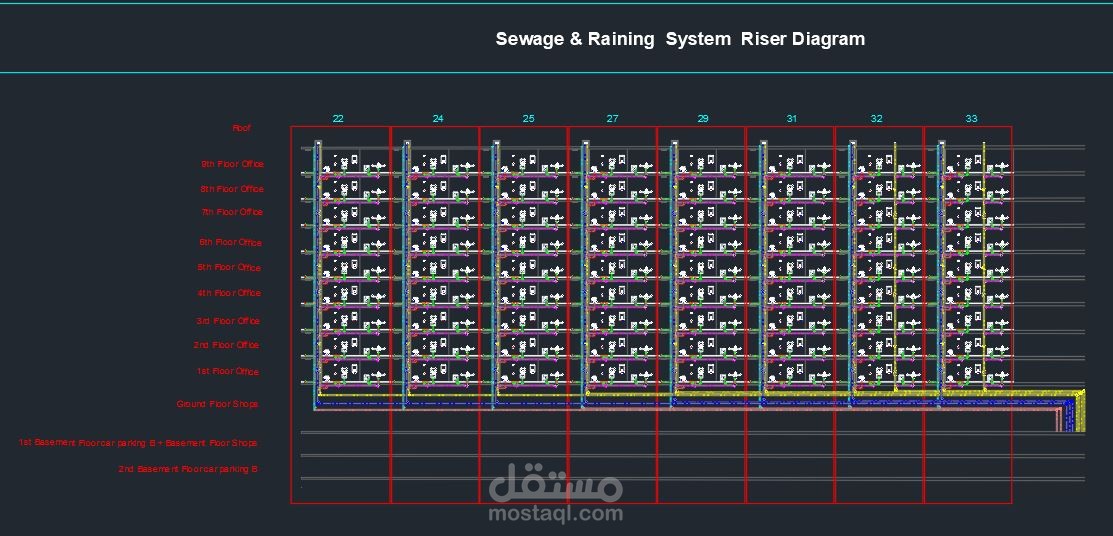Click the "Sewage & Raining System Riser Diagram" title

[680, 39]
